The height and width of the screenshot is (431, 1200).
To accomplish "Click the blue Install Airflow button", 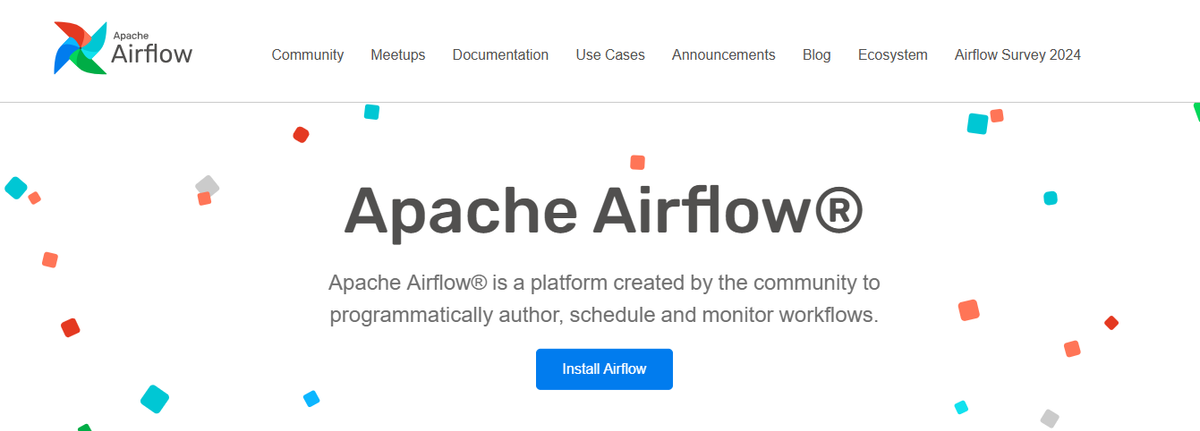I will (604, 369).
